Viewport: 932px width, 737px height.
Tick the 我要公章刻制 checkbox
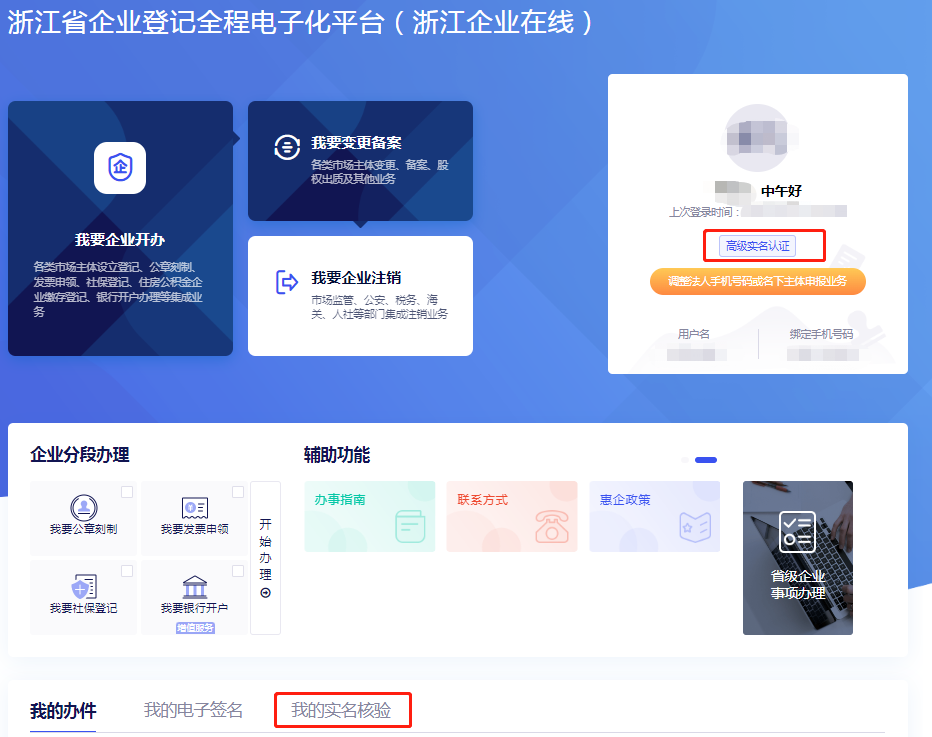(127, 492)
